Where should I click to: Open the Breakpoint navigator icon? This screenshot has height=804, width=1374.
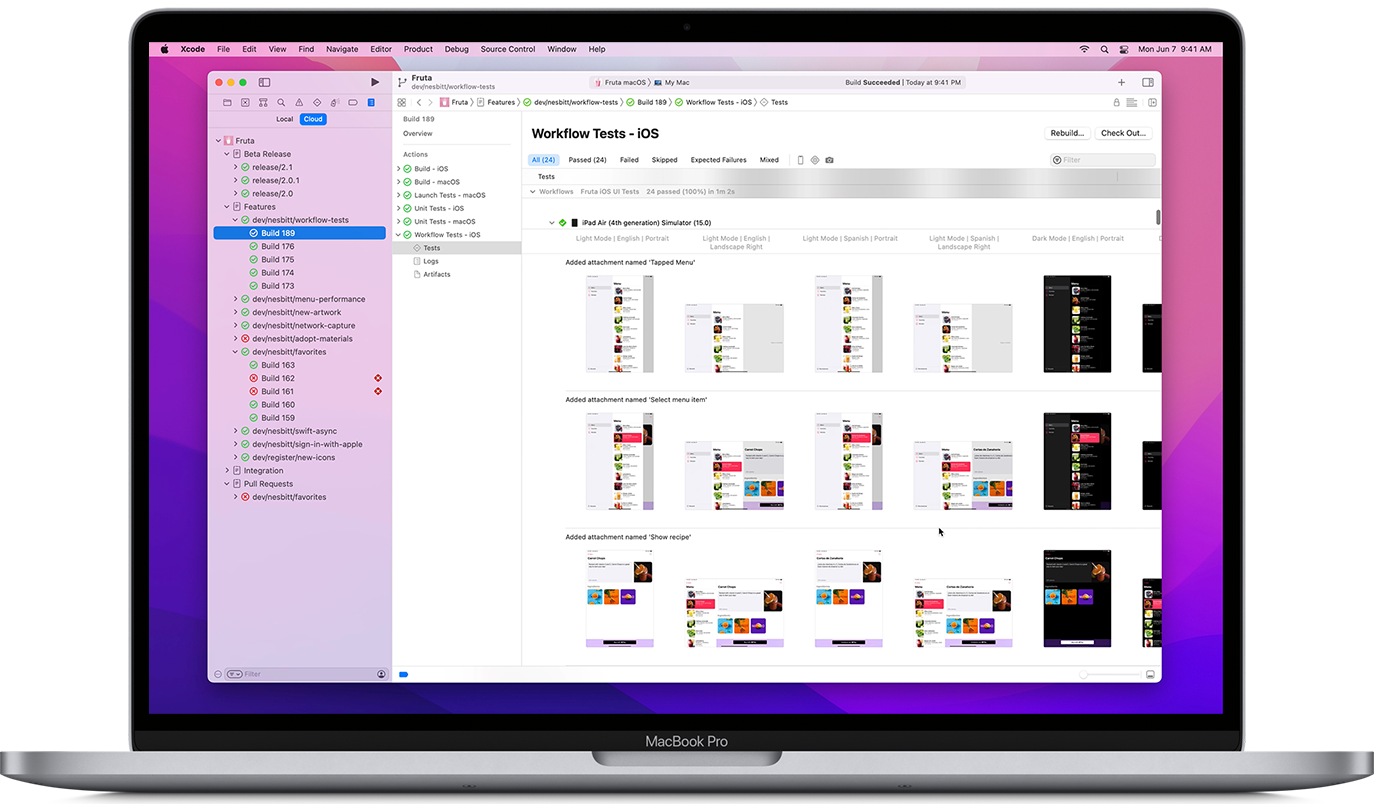[x=353, y=102]
